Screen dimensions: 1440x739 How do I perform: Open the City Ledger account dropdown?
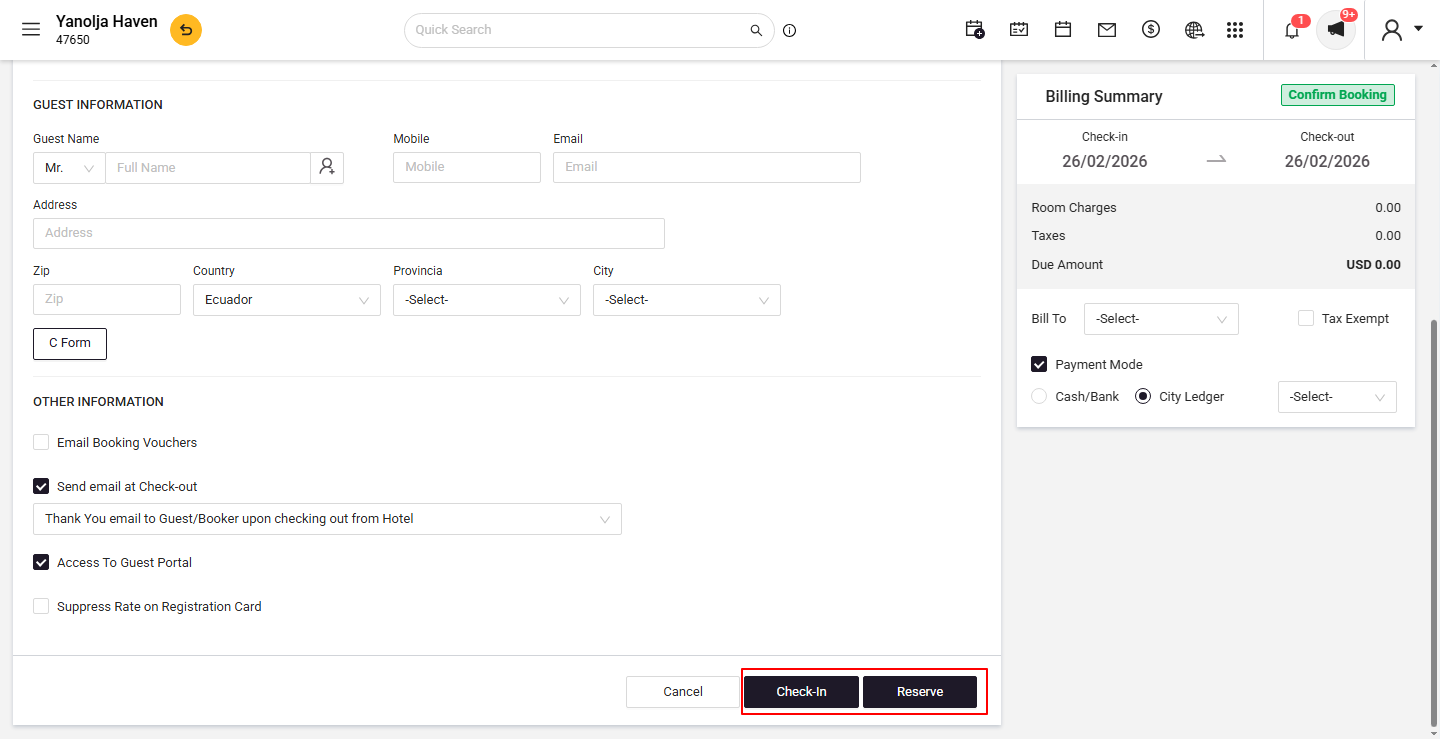click(x=1337, y=397)
